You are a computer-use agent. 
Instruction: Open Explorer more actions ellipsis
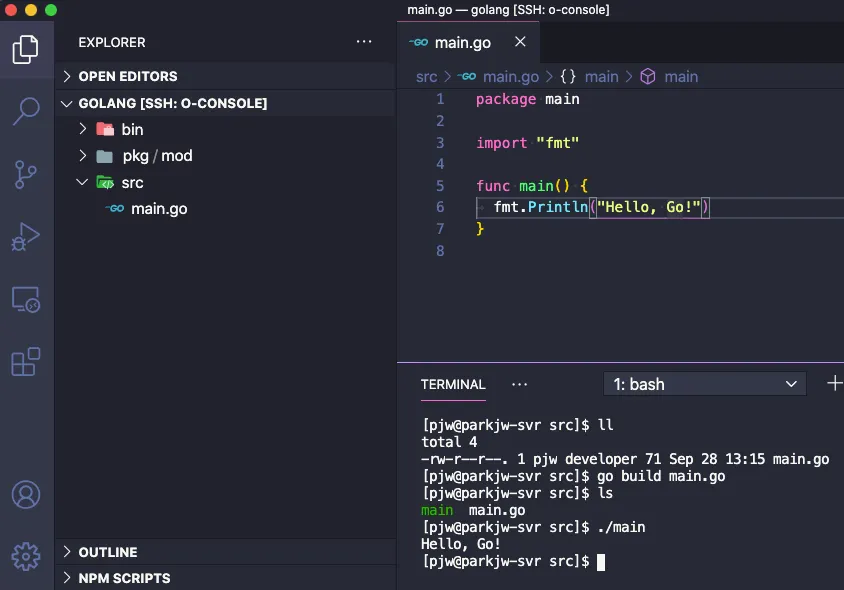click(x=364, y=41)
